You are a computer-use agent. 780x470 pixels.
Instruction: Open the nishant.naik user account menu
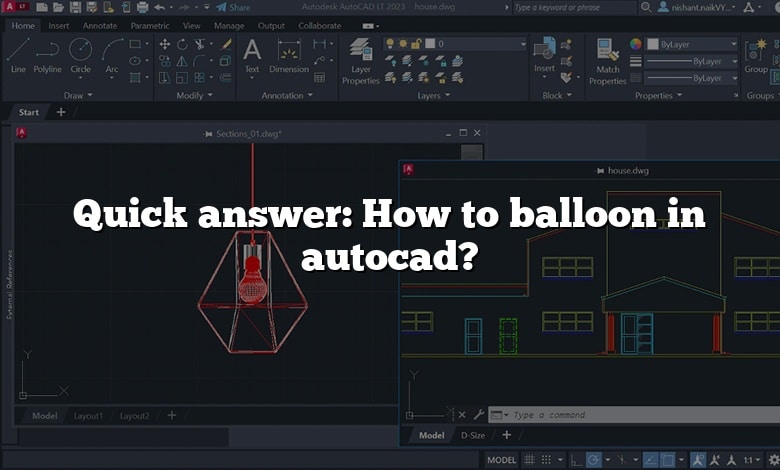696,7
